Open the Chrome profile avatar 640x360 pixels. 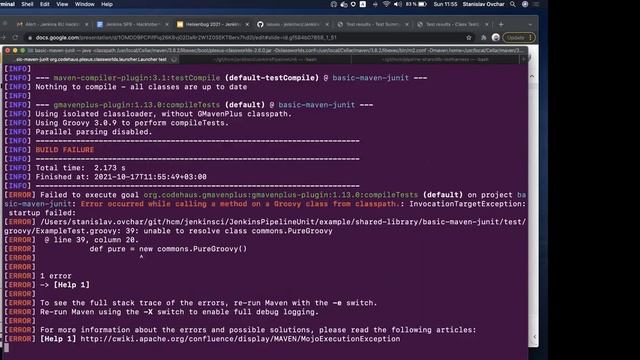(x=496, y=38)
